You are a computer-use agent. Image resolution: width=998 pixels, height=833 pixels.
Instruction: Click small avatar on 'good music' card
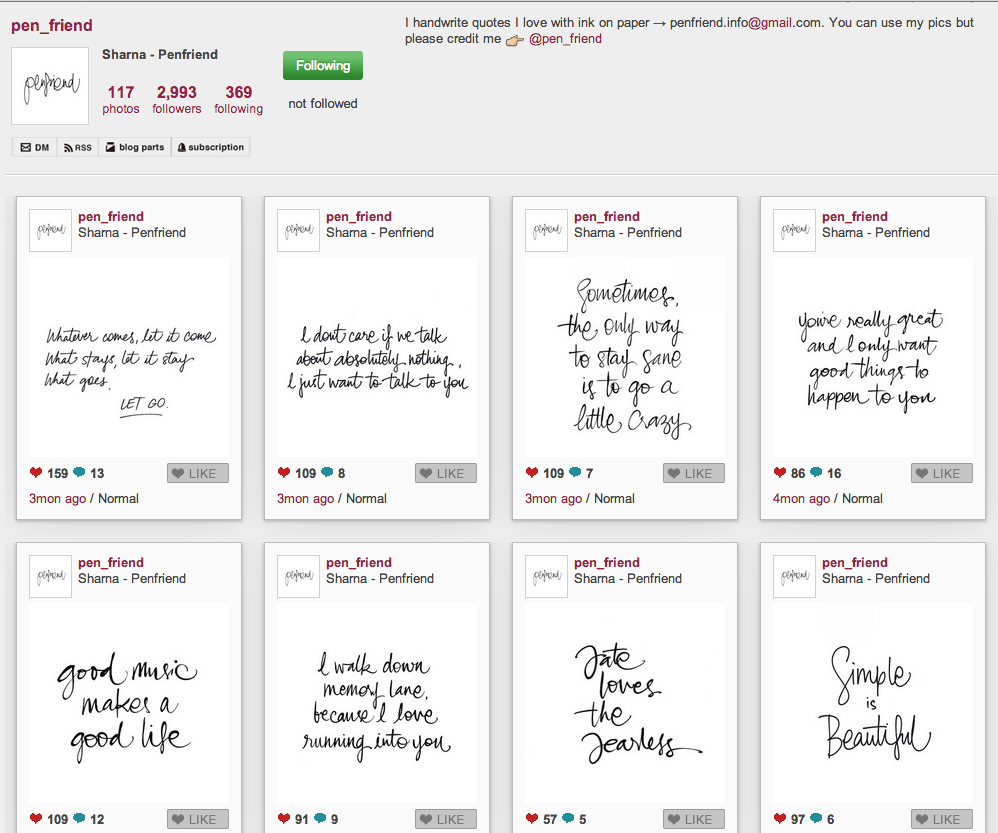[x=50, y=577]
